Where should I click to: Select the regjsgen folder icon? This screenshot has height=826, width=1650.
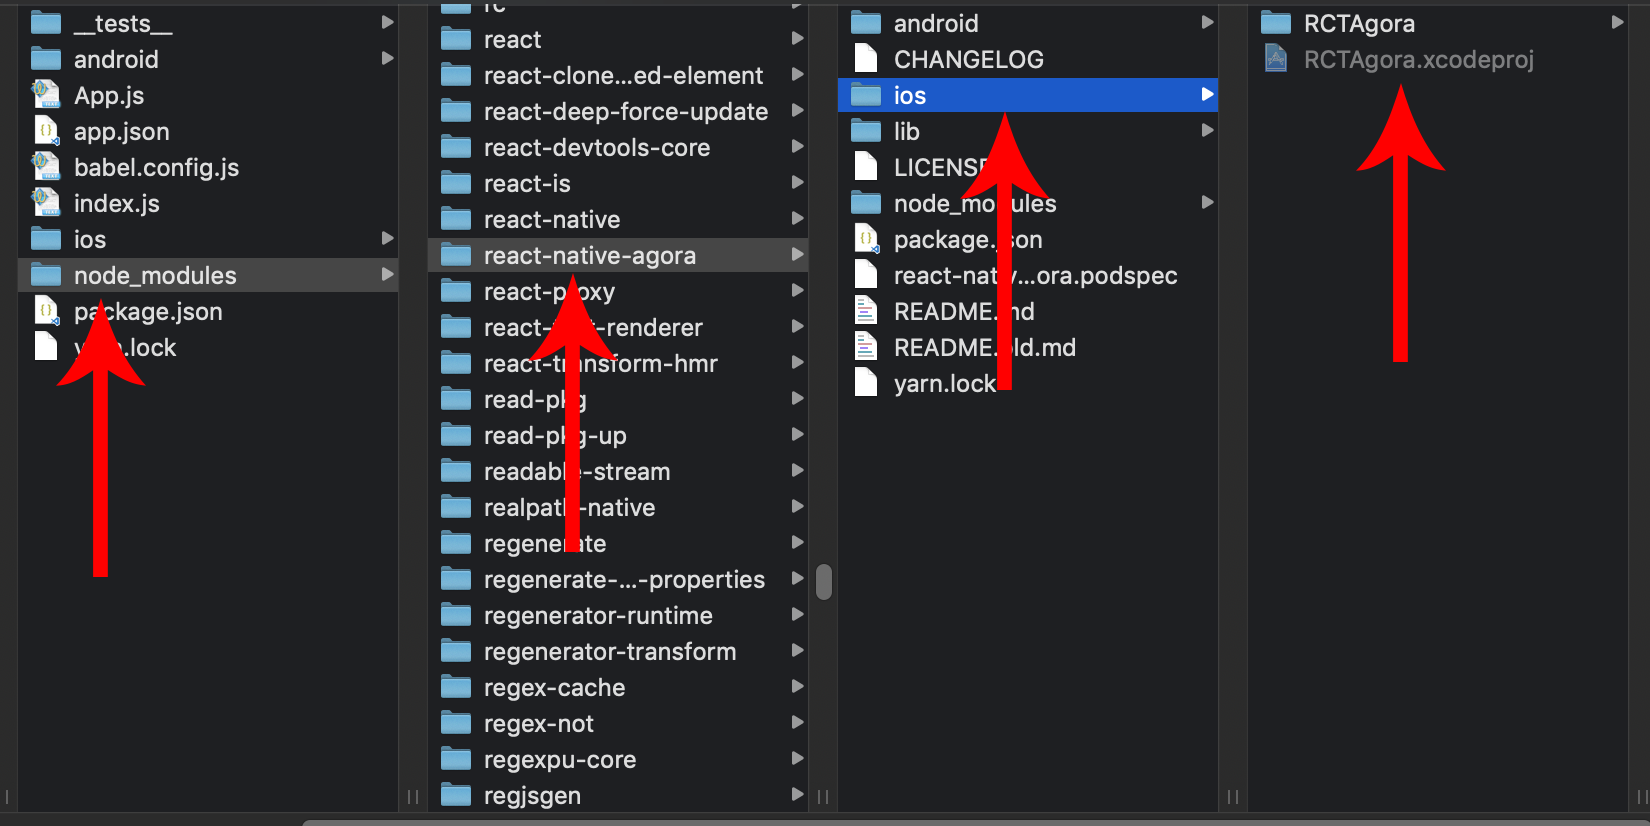[456, 795]
